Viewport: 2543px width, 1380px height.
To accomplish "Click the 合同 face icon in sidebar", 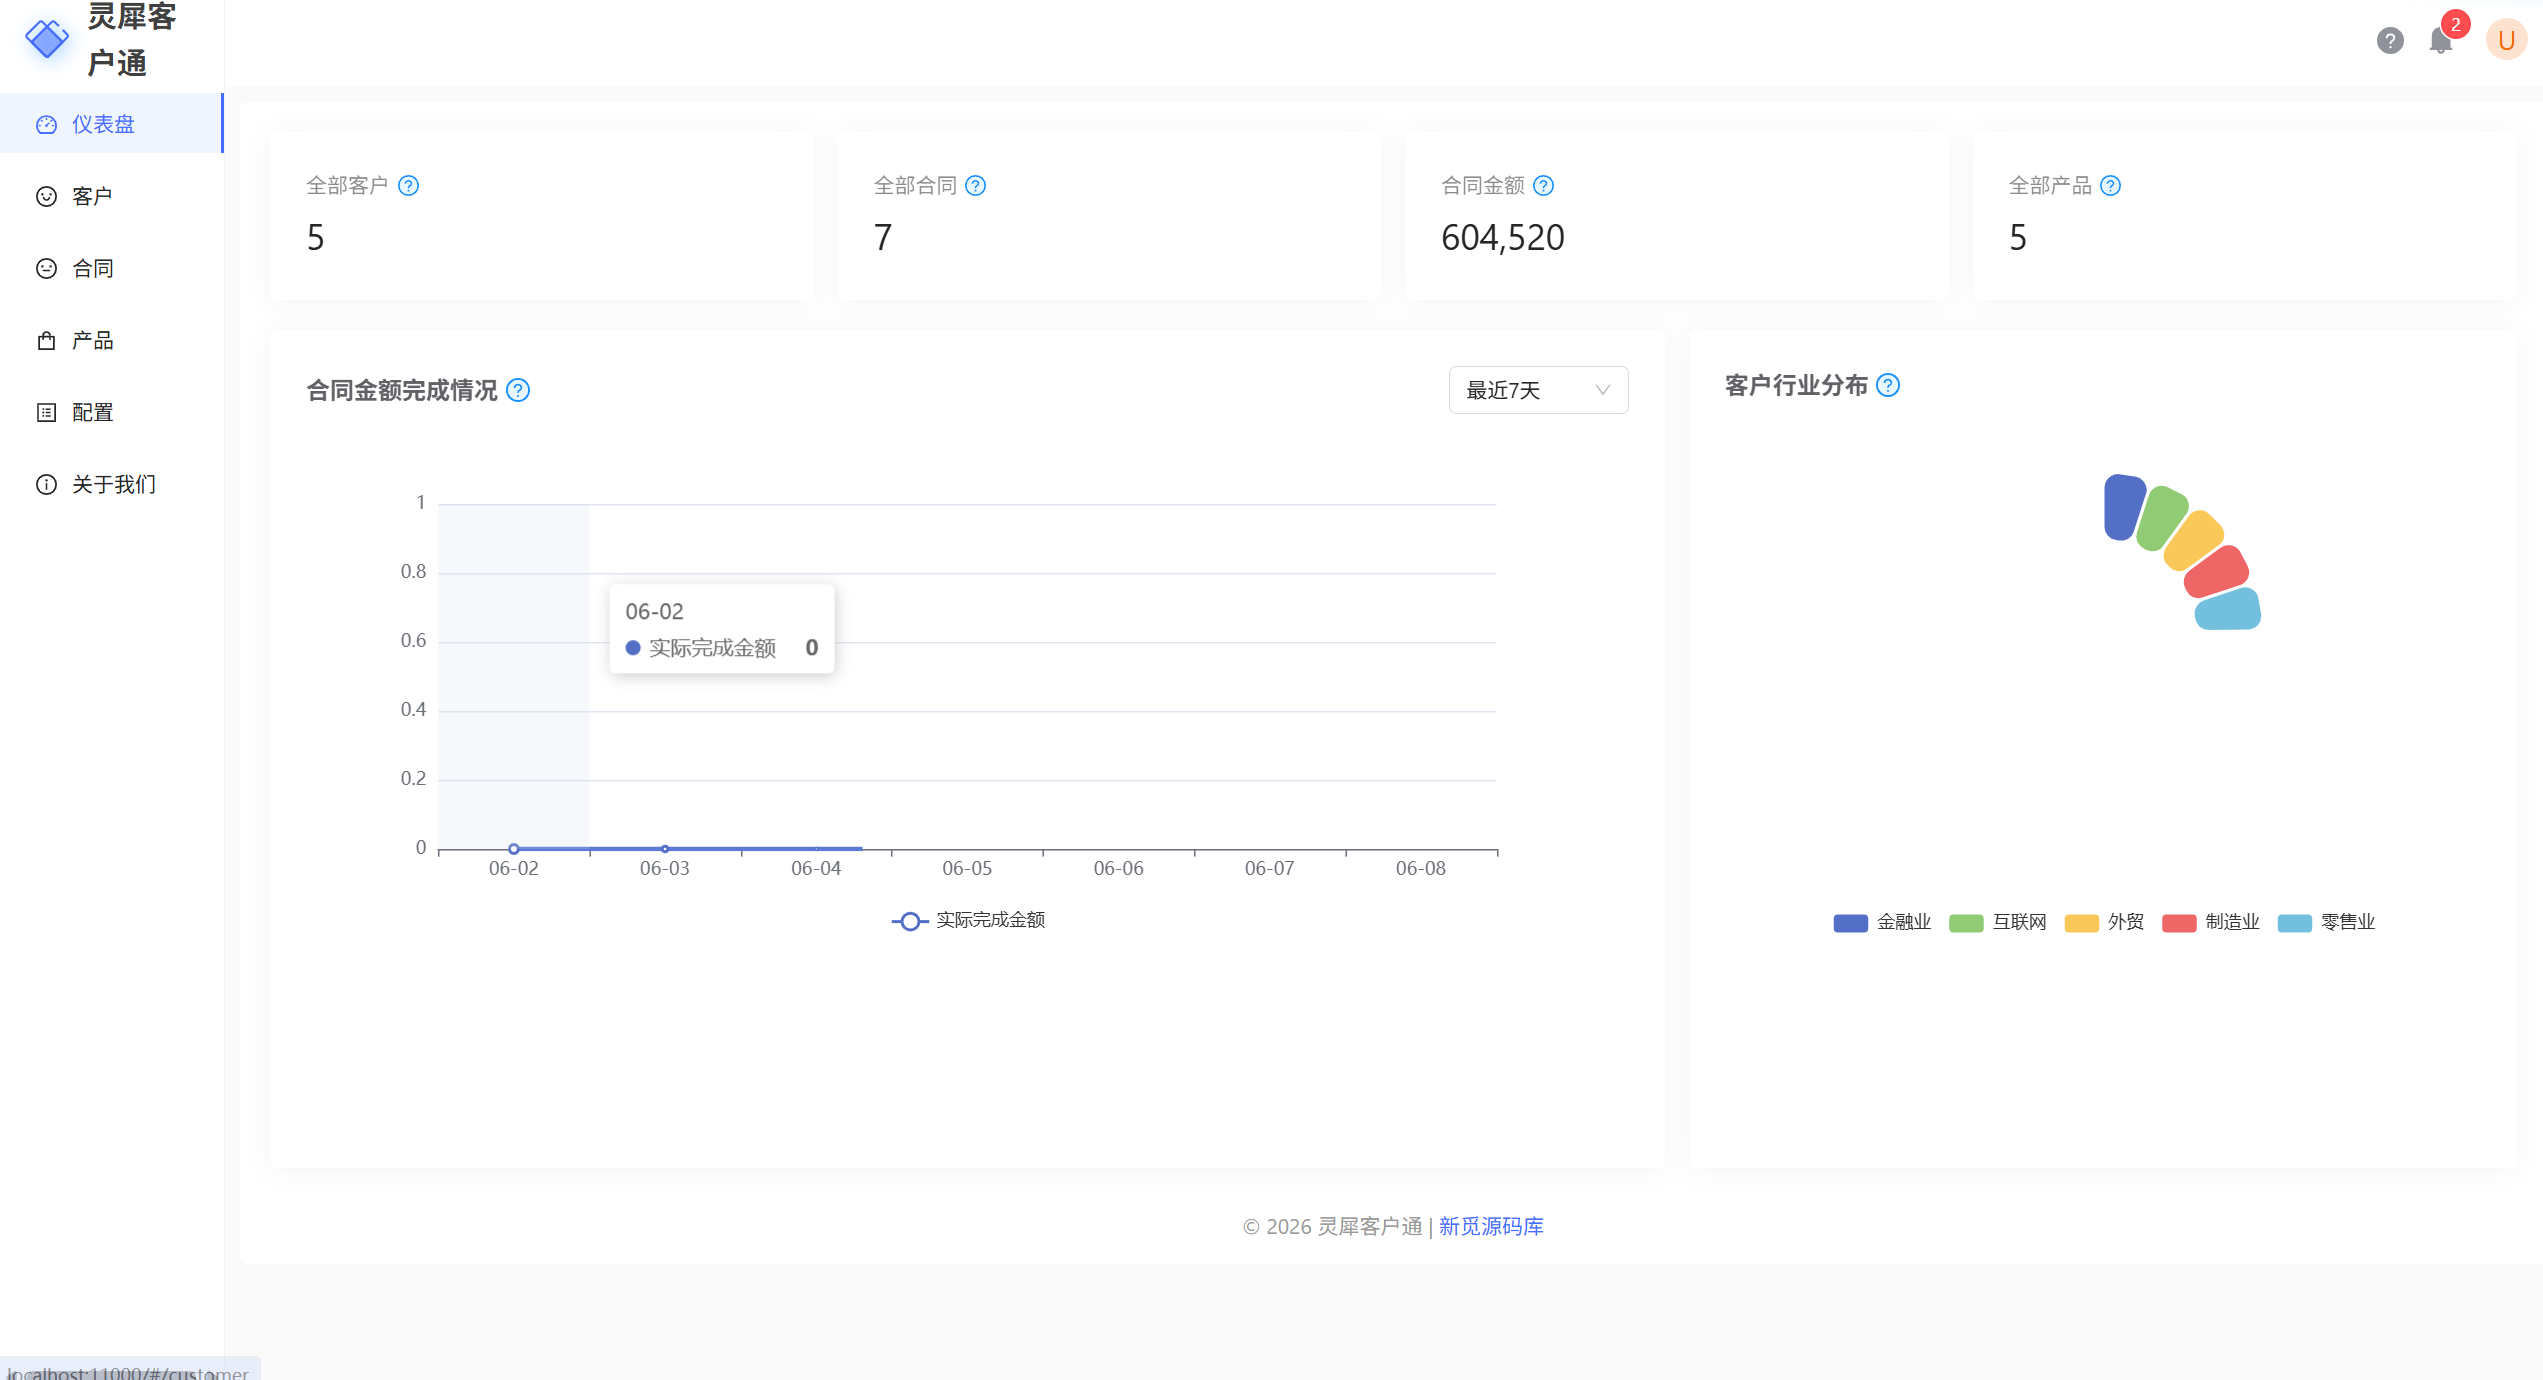I will coord(46,268).
